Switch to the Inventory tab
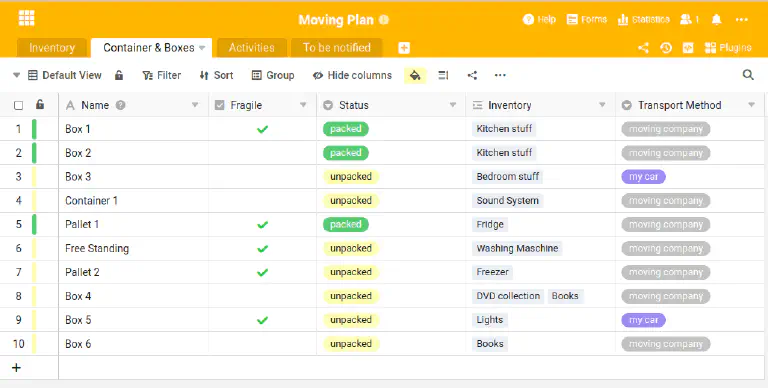Screen dimensions: 768x388 tap(52, 48)
